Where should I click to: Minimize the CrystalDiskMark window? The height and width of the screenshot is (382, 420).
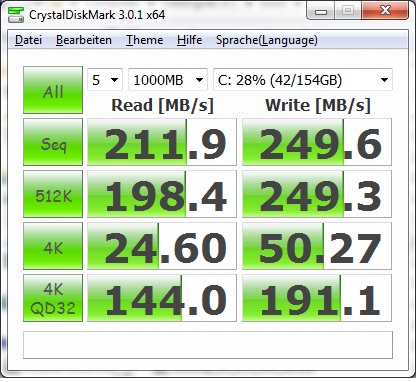click(320, 12)
